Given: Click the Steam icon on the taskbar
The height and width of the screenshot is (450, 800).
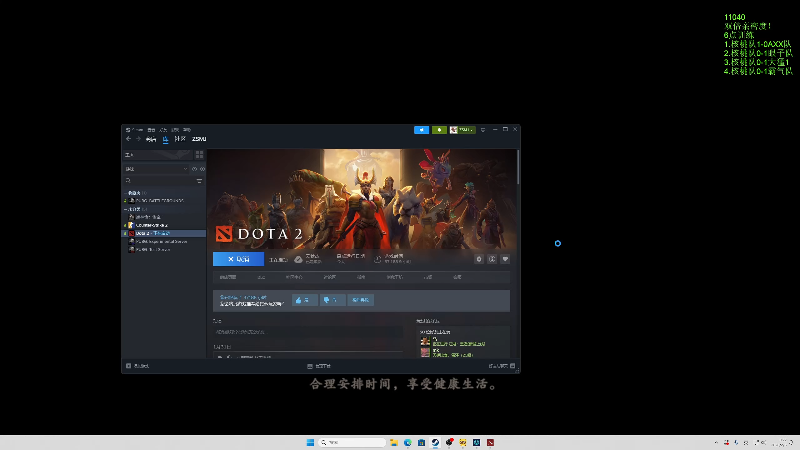Looking at the screenshot, I should [435, 442].
